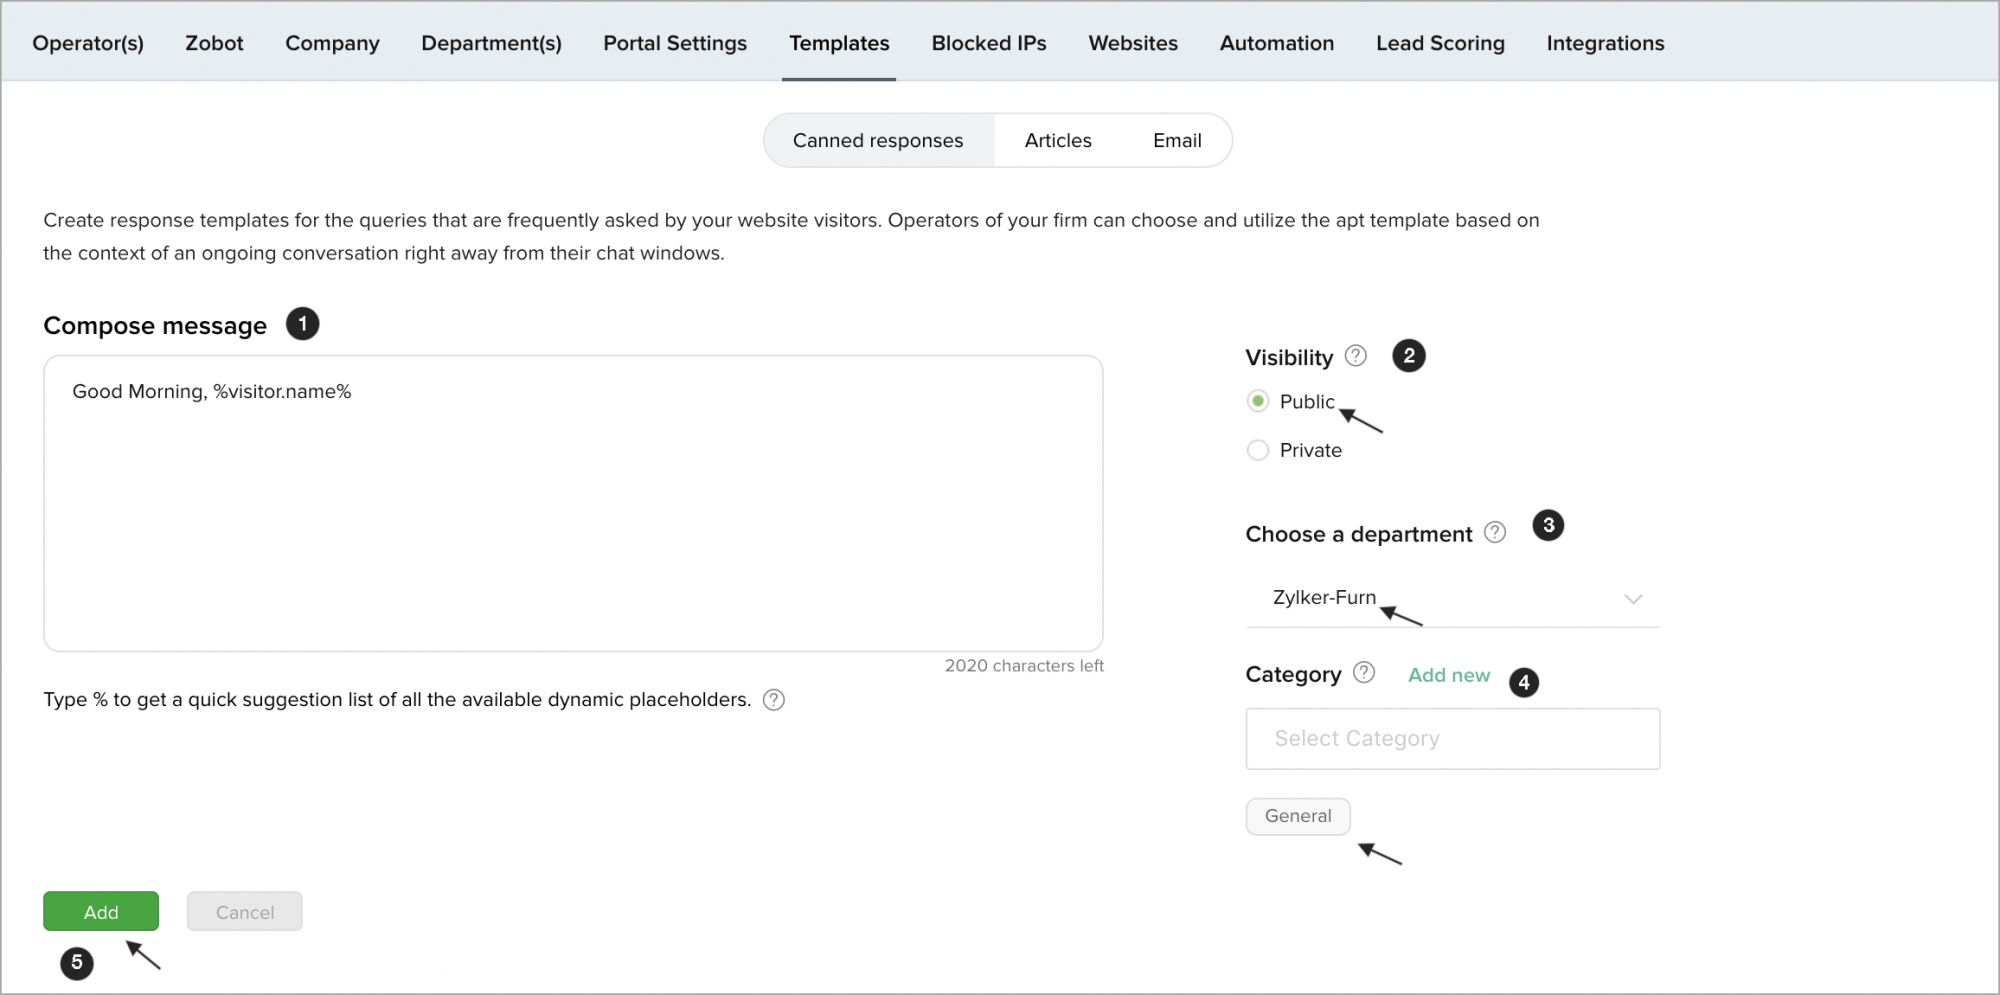
Task: Click the help icon next to Category
Action: click(1363, 673)
